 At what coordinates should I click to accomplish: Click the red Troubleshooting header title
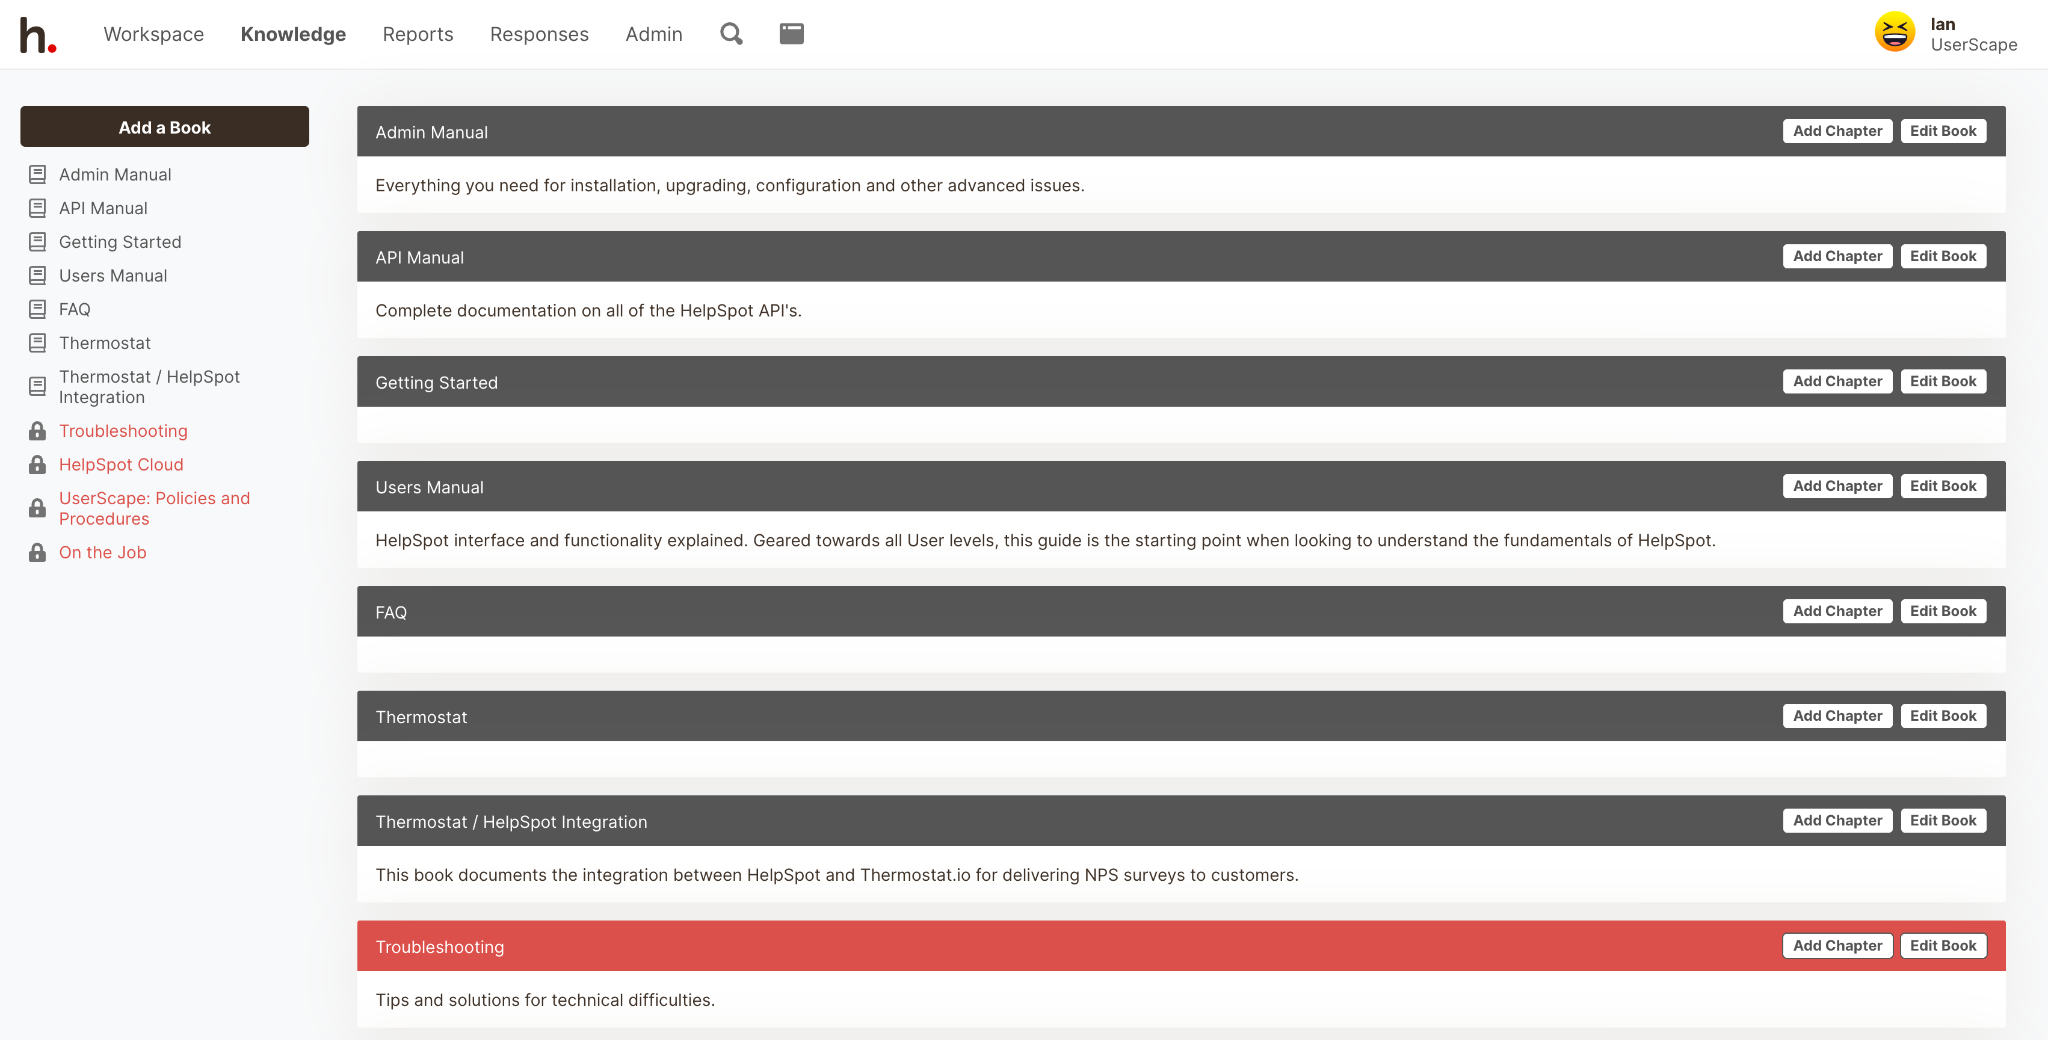pos(440,947)
